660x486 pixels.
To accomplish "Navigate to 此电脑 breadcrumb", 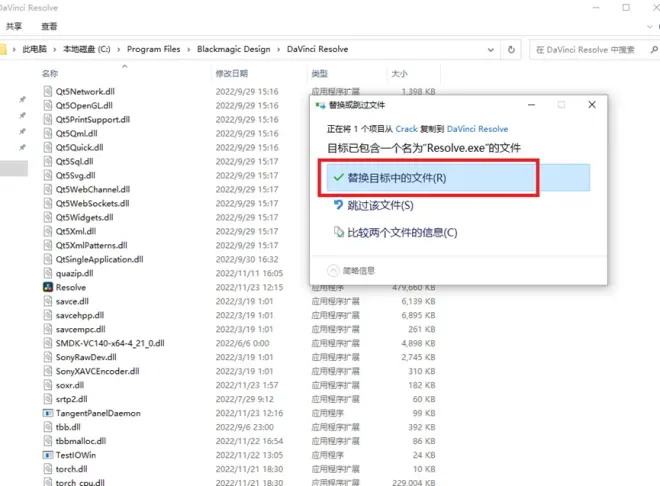I will coord(34,49).
